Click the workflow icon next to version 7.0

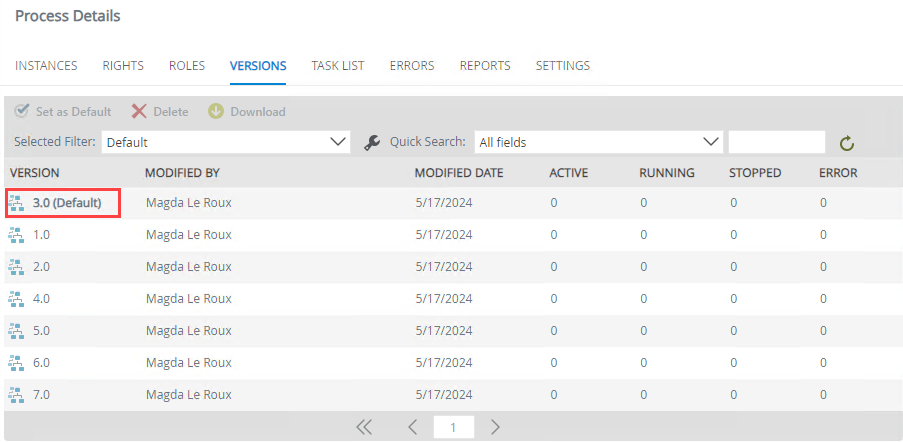[16, 395]
